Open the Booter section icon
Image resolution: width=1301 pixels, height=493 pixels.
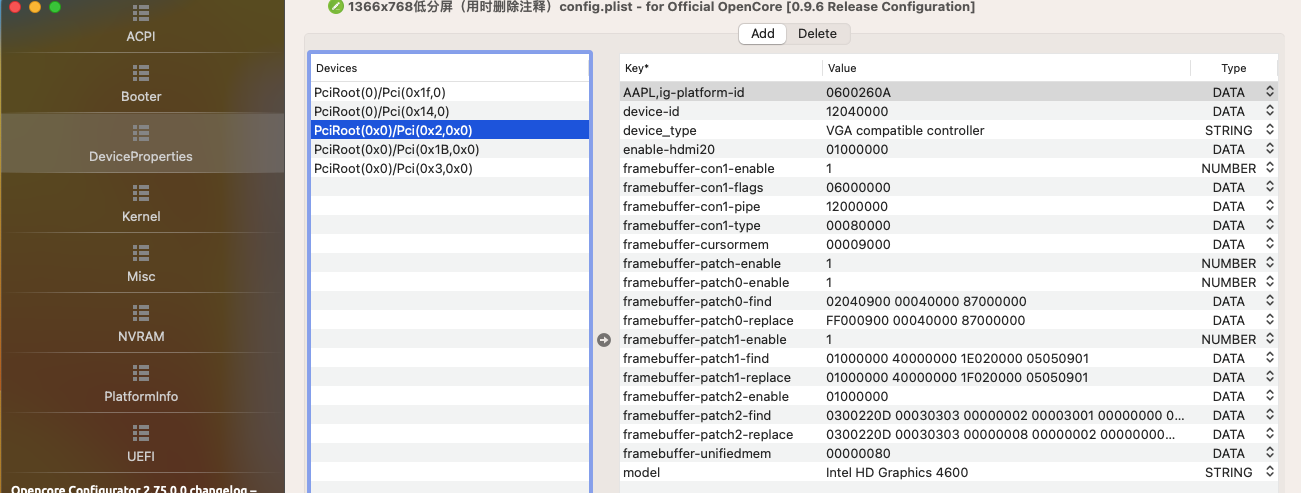[x=141, y=73]
